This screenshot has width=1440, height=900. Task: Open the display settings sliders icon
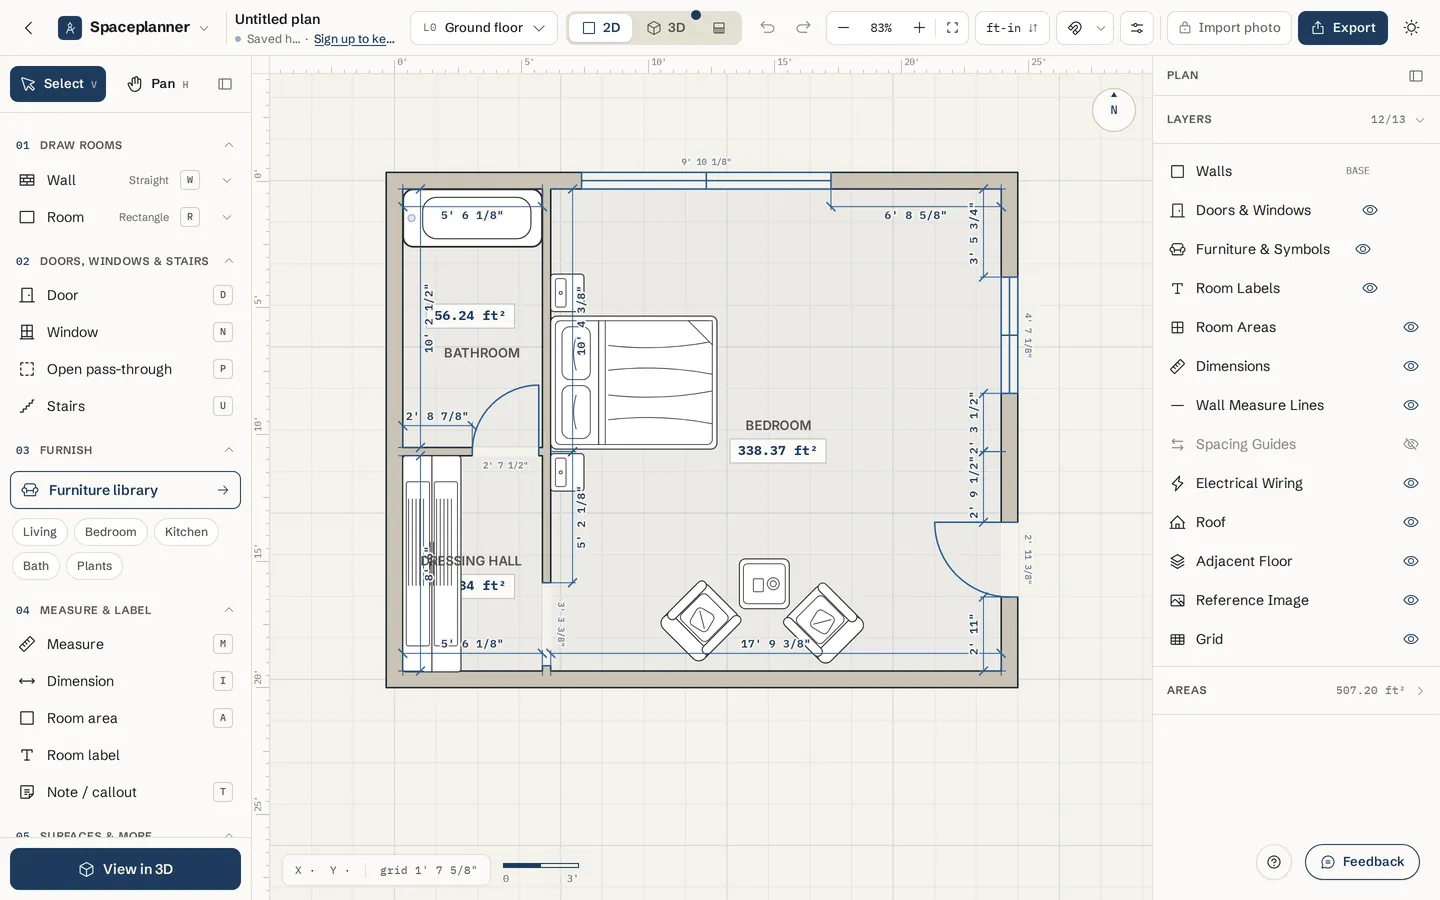(1137, 28)
